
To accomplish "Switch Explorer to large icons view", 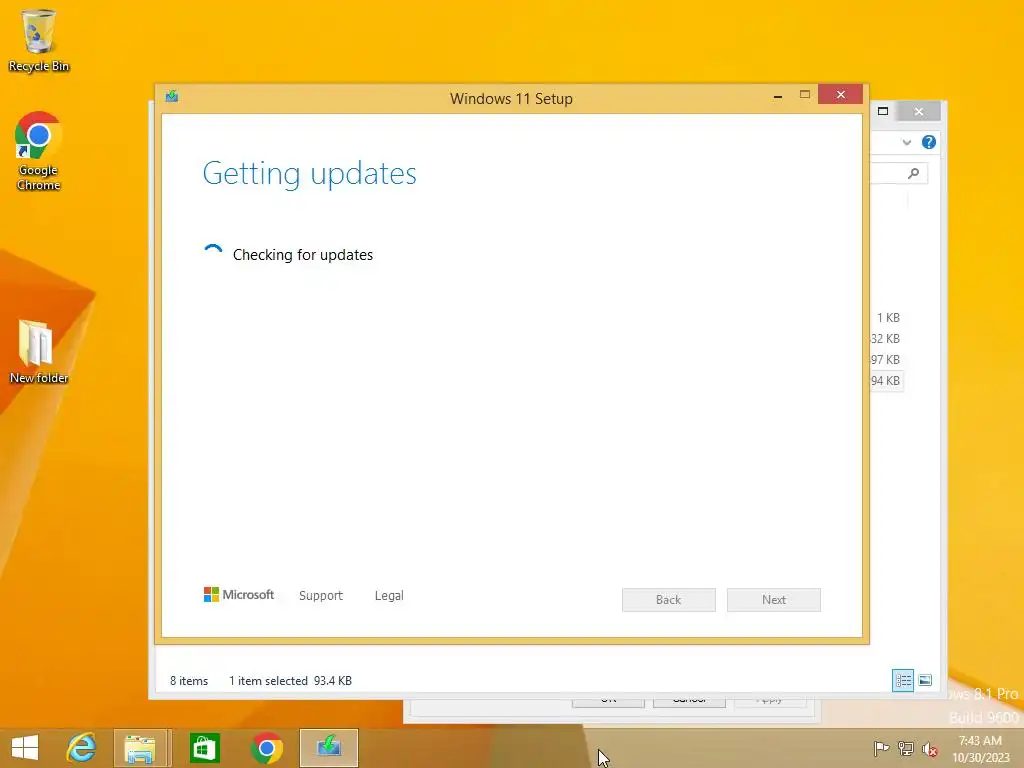I will pos(925,680).
